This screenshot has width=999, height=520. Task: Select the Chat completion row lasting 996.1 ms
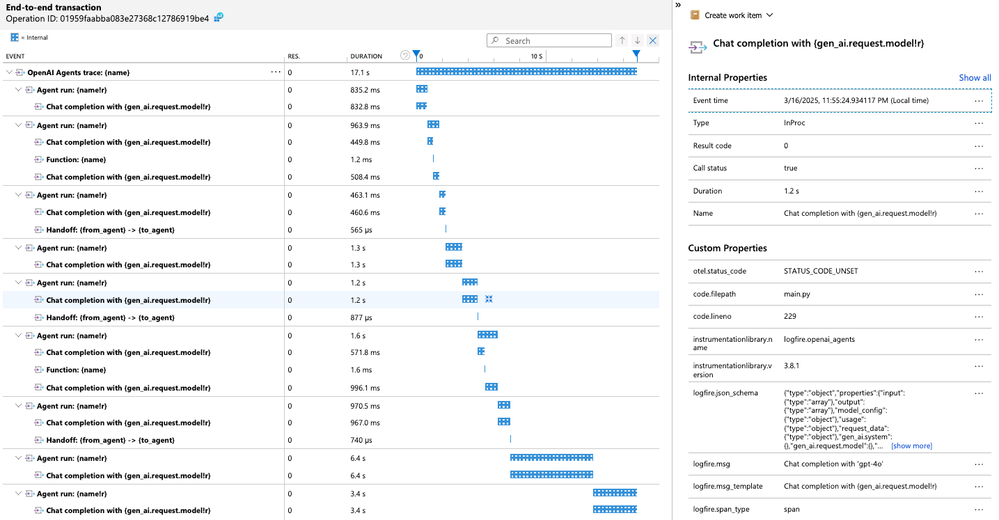331,387
